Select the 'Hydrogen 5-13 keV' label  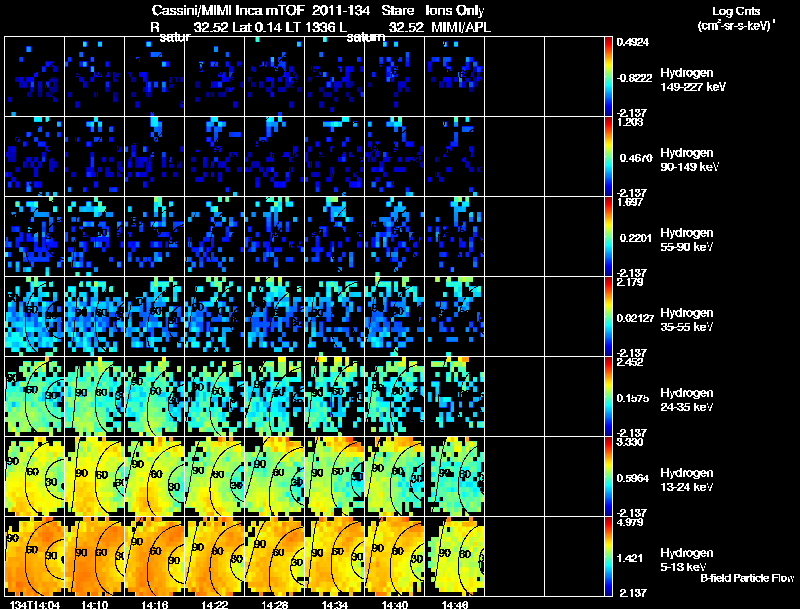coord(687,560)
